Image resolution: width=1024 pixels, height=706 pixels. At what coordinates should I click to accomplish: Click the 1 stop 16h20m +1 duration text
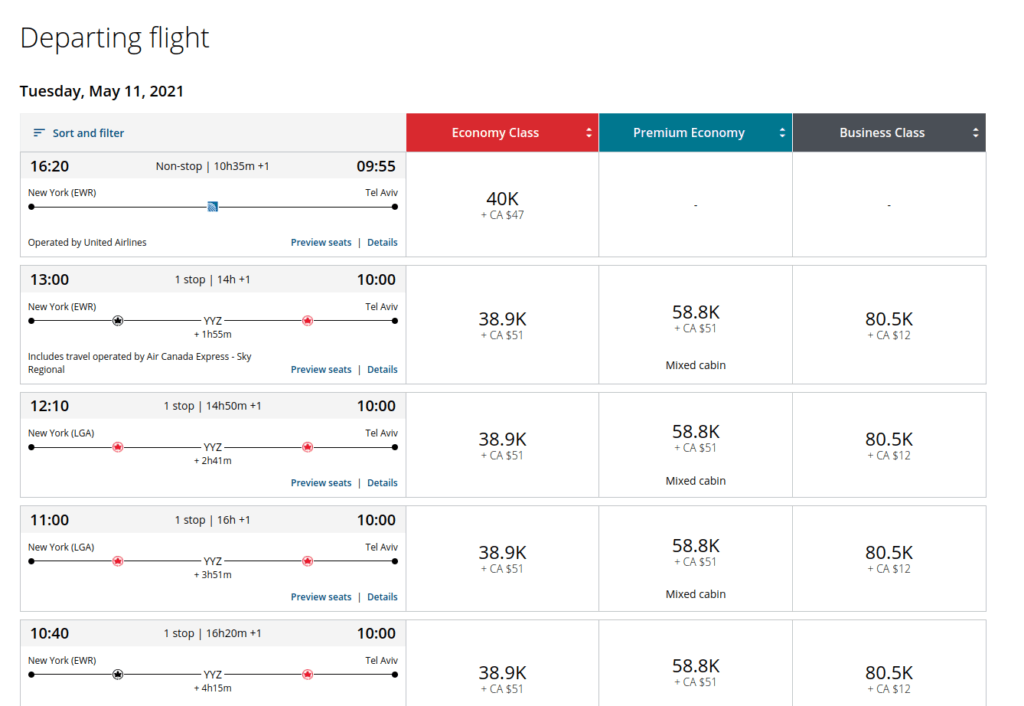[212, 634]
